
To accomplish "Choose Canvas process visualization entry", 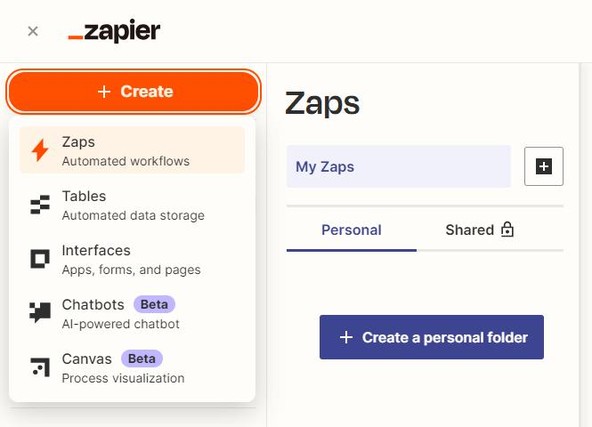I will pos(132,368).
